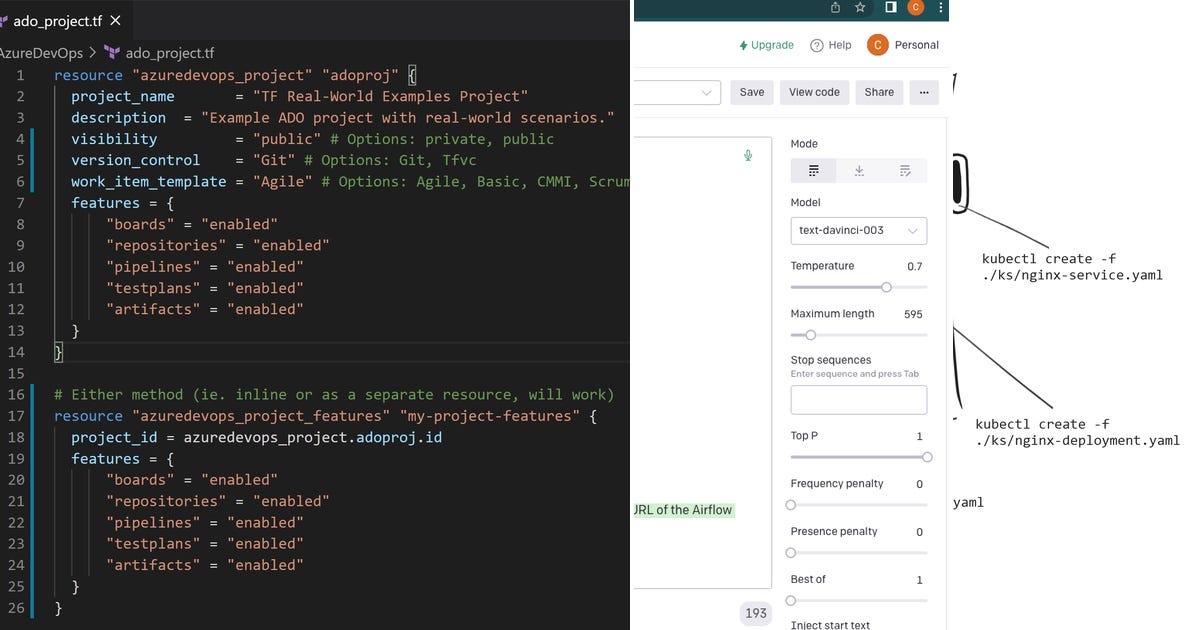Click in the Stop sequences input field
The height and width of the screenshot is (630, 1200).
(859, 400)
